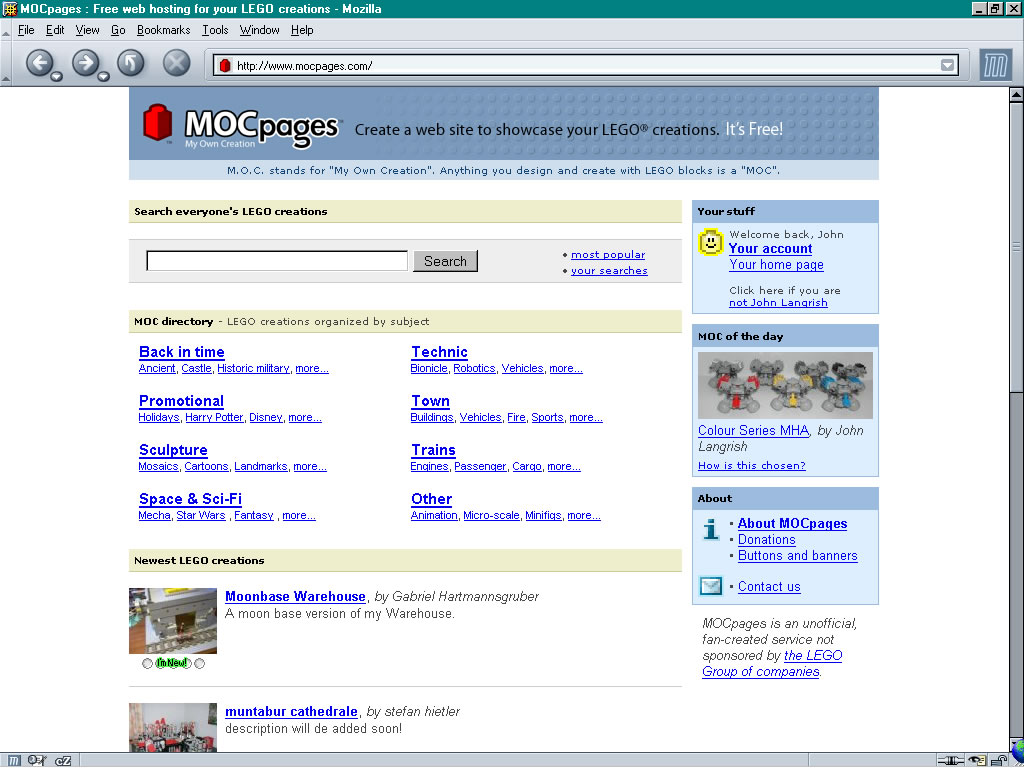Select the last rating circle under Moonbase Warehouse
This screenshot has width=1024, height=768.
[x=200, y=664]
